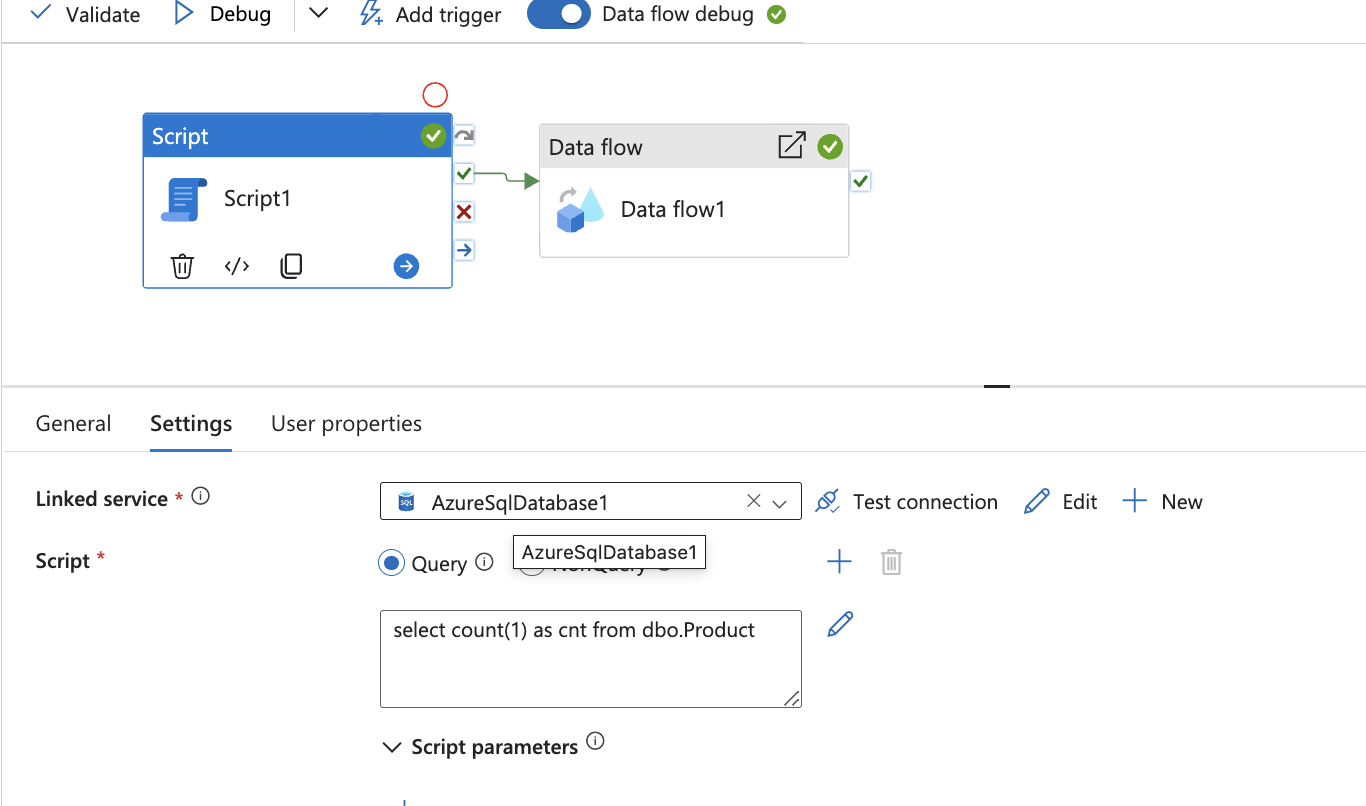Delete the Script1 activity using its trash icon

tap(181, 265)
